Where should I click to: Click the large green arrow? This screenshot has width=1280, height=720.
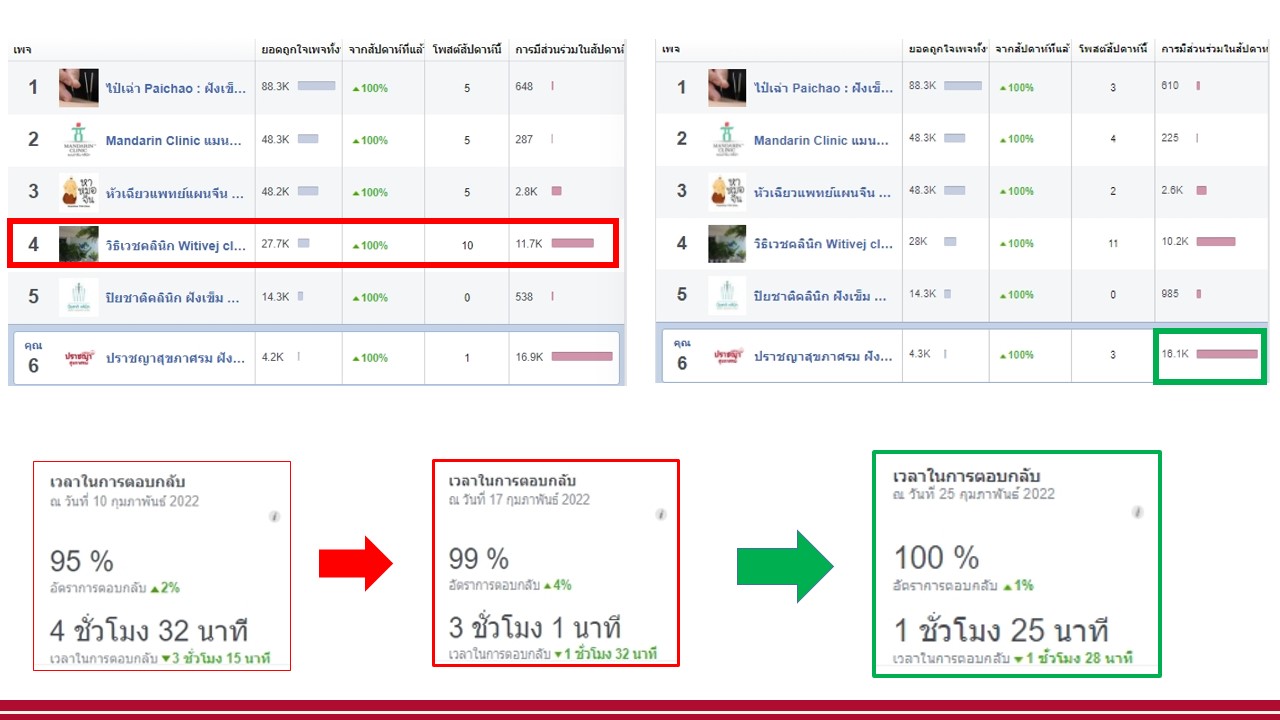click(784, 567)
